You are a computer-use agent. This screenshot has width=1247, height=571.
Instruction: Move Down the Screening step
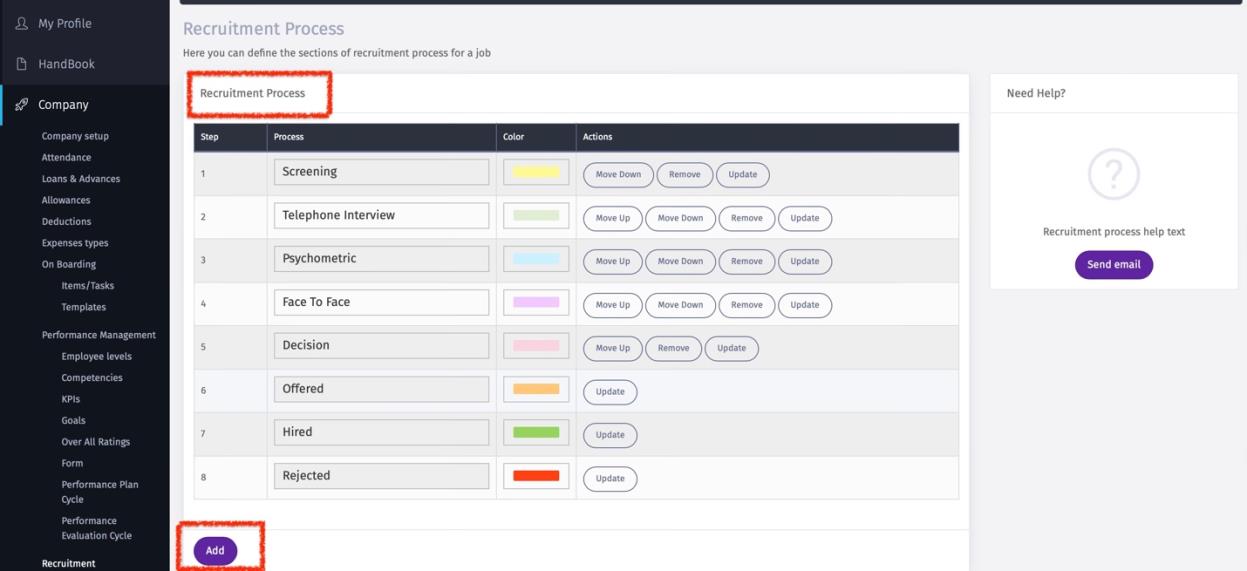(618, 175)
